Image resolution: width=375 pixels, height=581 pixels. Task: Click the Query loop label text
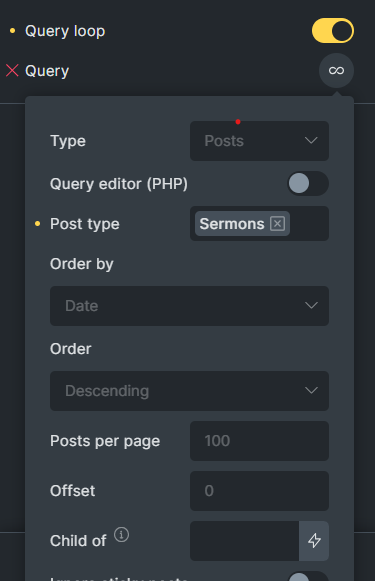click(65, 31)
